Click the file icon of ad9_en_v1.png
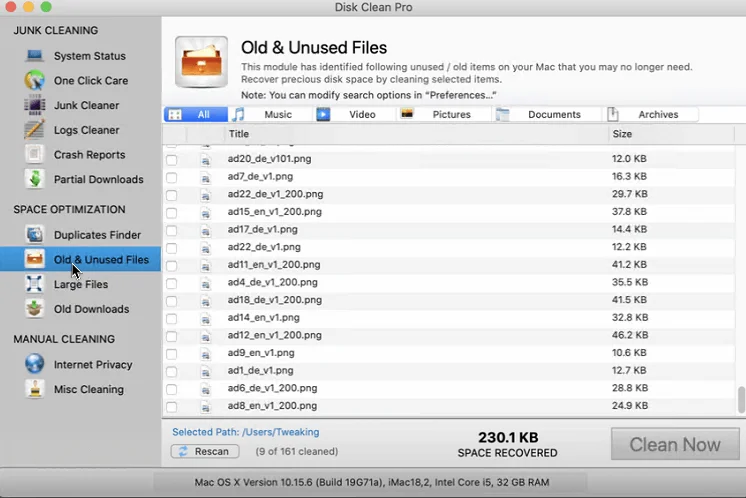The height and width of the screenshot is (498, 746). point(206,354)
